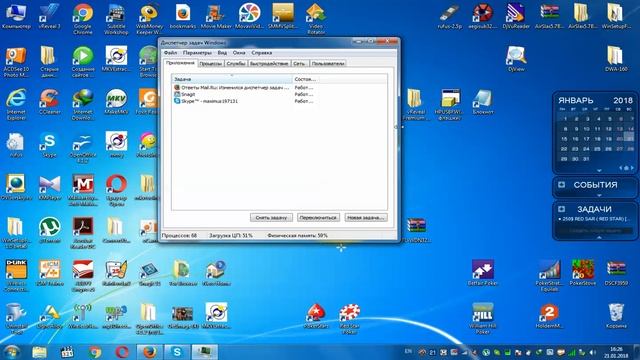Click Процессов: 68 in the status bar
The width and height of the screenshot is (640, 360).
[x=179, y=236]
